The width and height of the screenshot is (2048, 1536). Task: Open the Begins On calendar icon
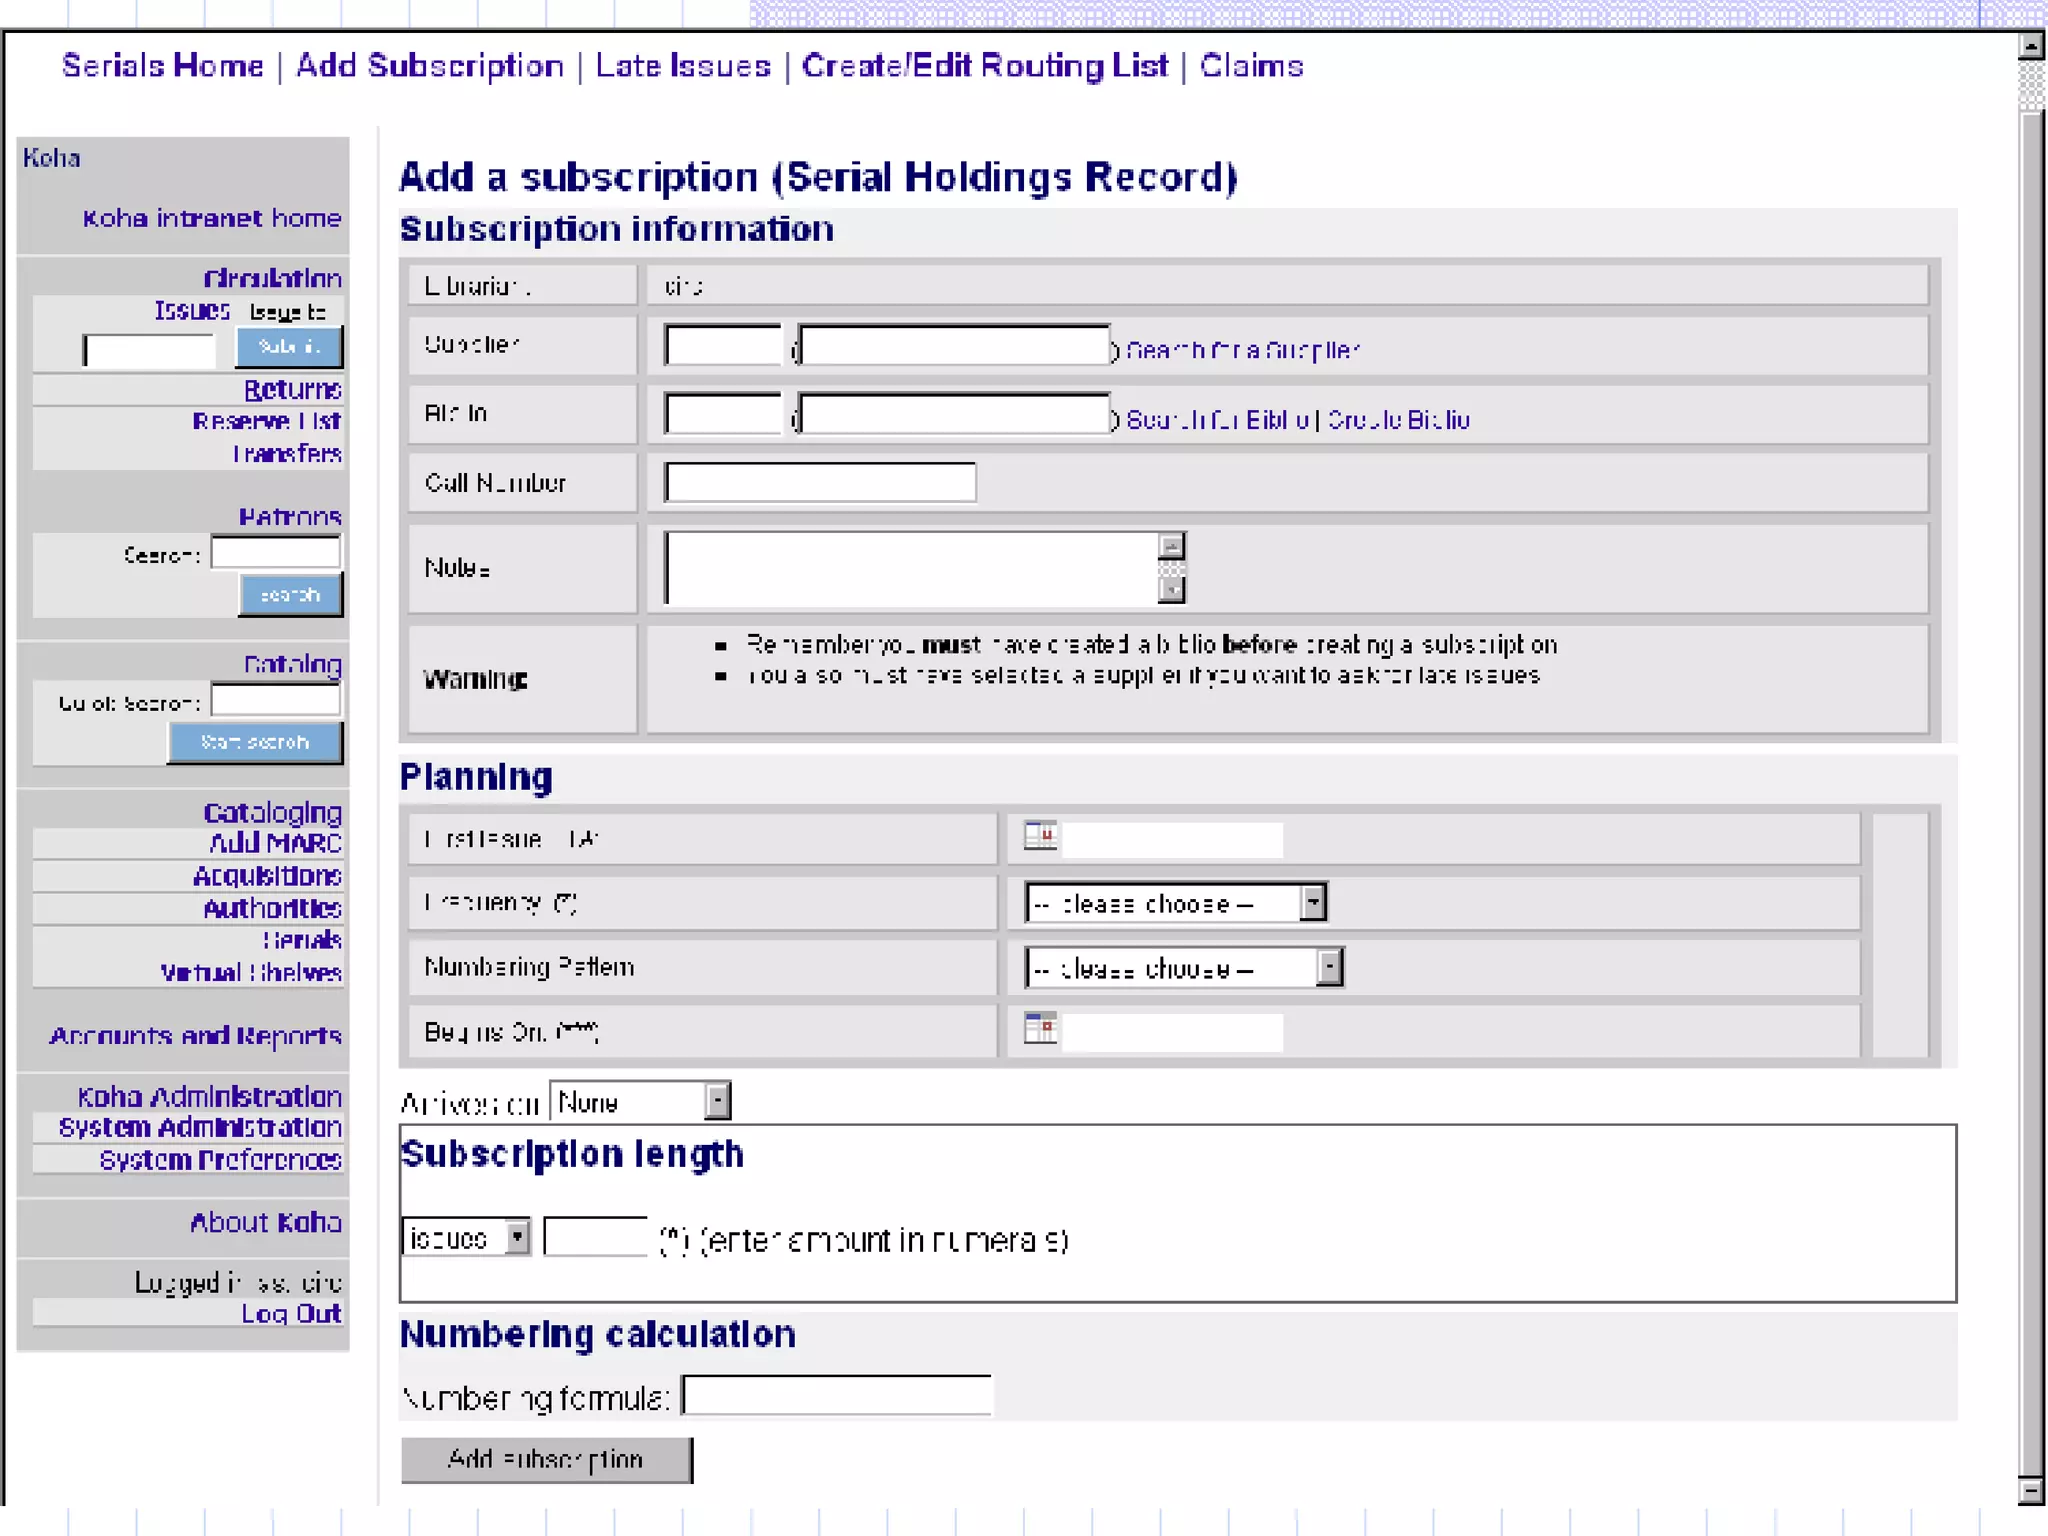[1040, 1028]
